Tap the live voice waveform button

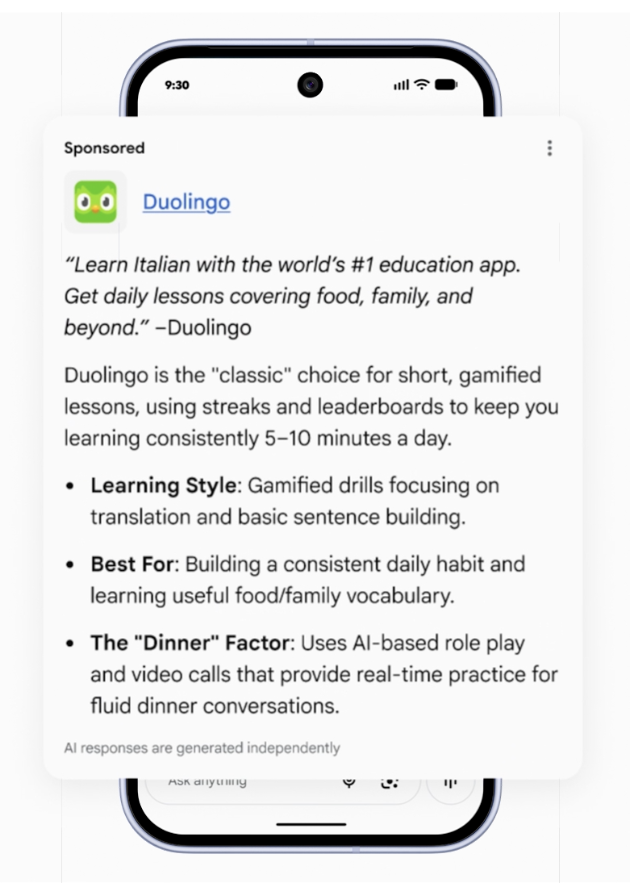pos(450,783)
